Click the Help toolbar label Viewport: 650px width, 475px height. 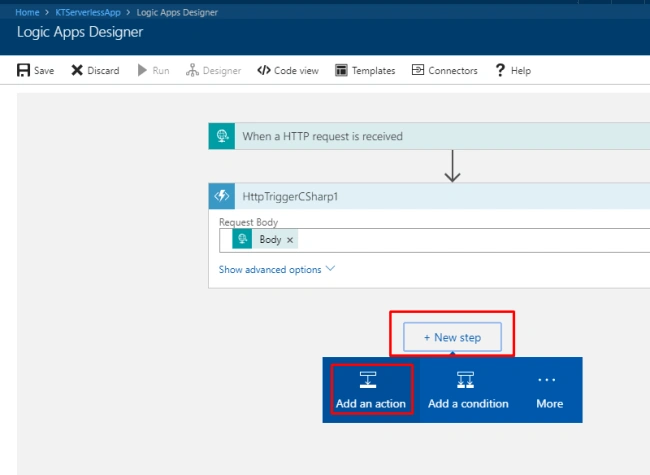click(x=521, y=70)
